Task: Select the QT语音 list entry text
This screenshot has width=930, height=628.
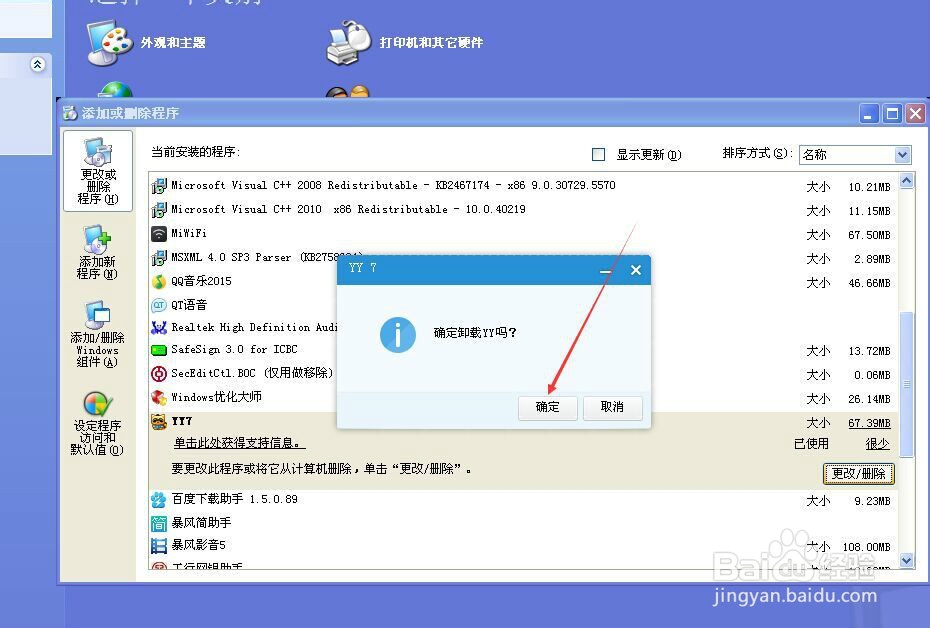Action: click(189, 305)
